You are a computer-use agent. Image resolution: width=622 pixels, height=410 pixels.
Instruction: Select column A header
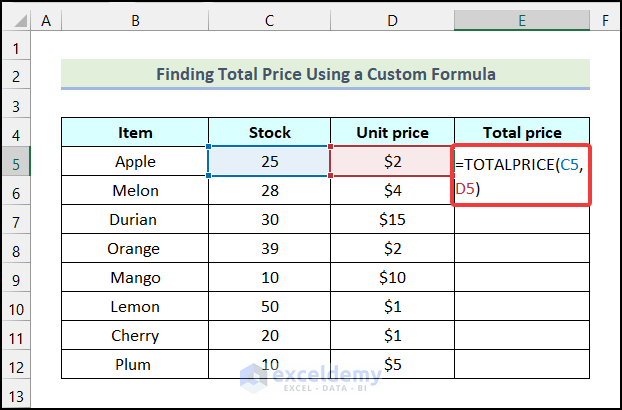pos(47,19)
